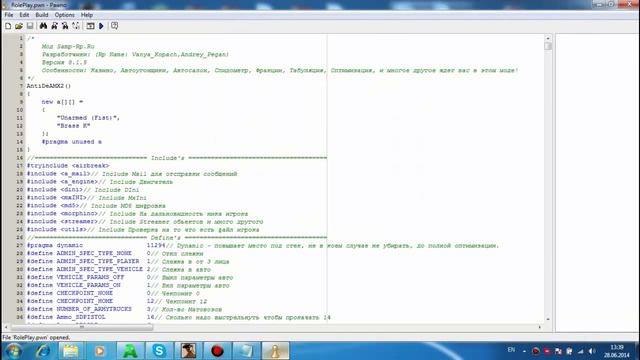Click the line #pragma unused a

coord(71,142)
